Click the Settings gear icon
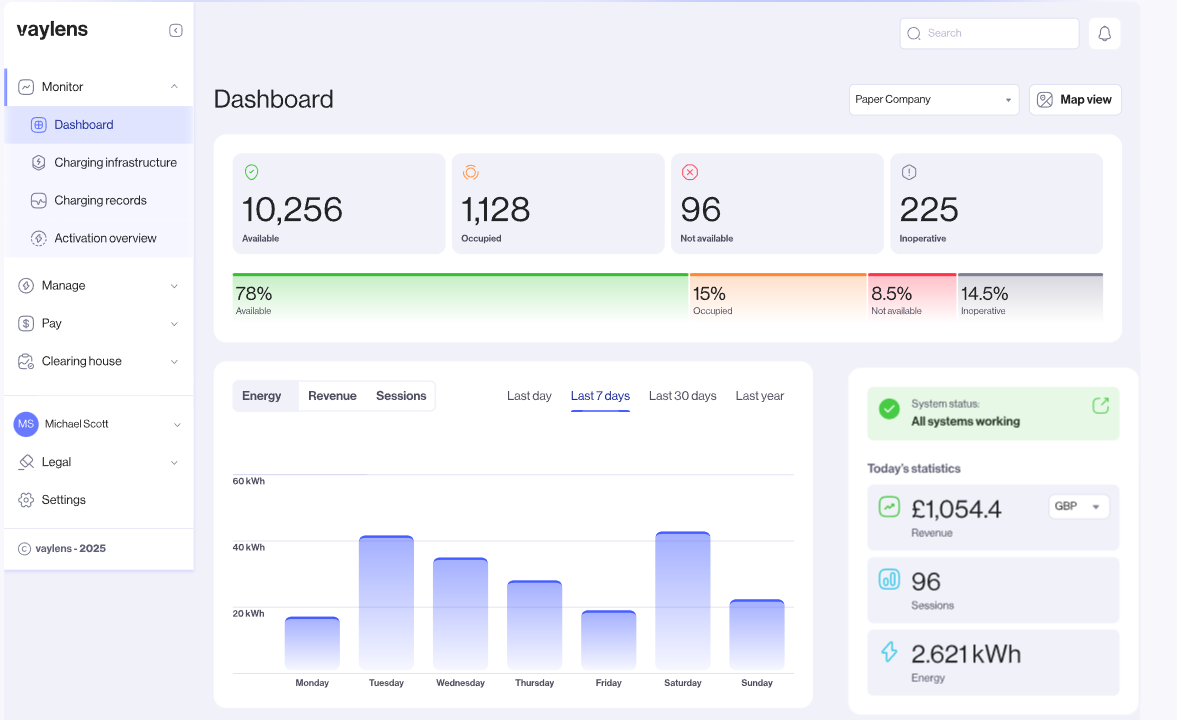 click(x=26, y=500)
